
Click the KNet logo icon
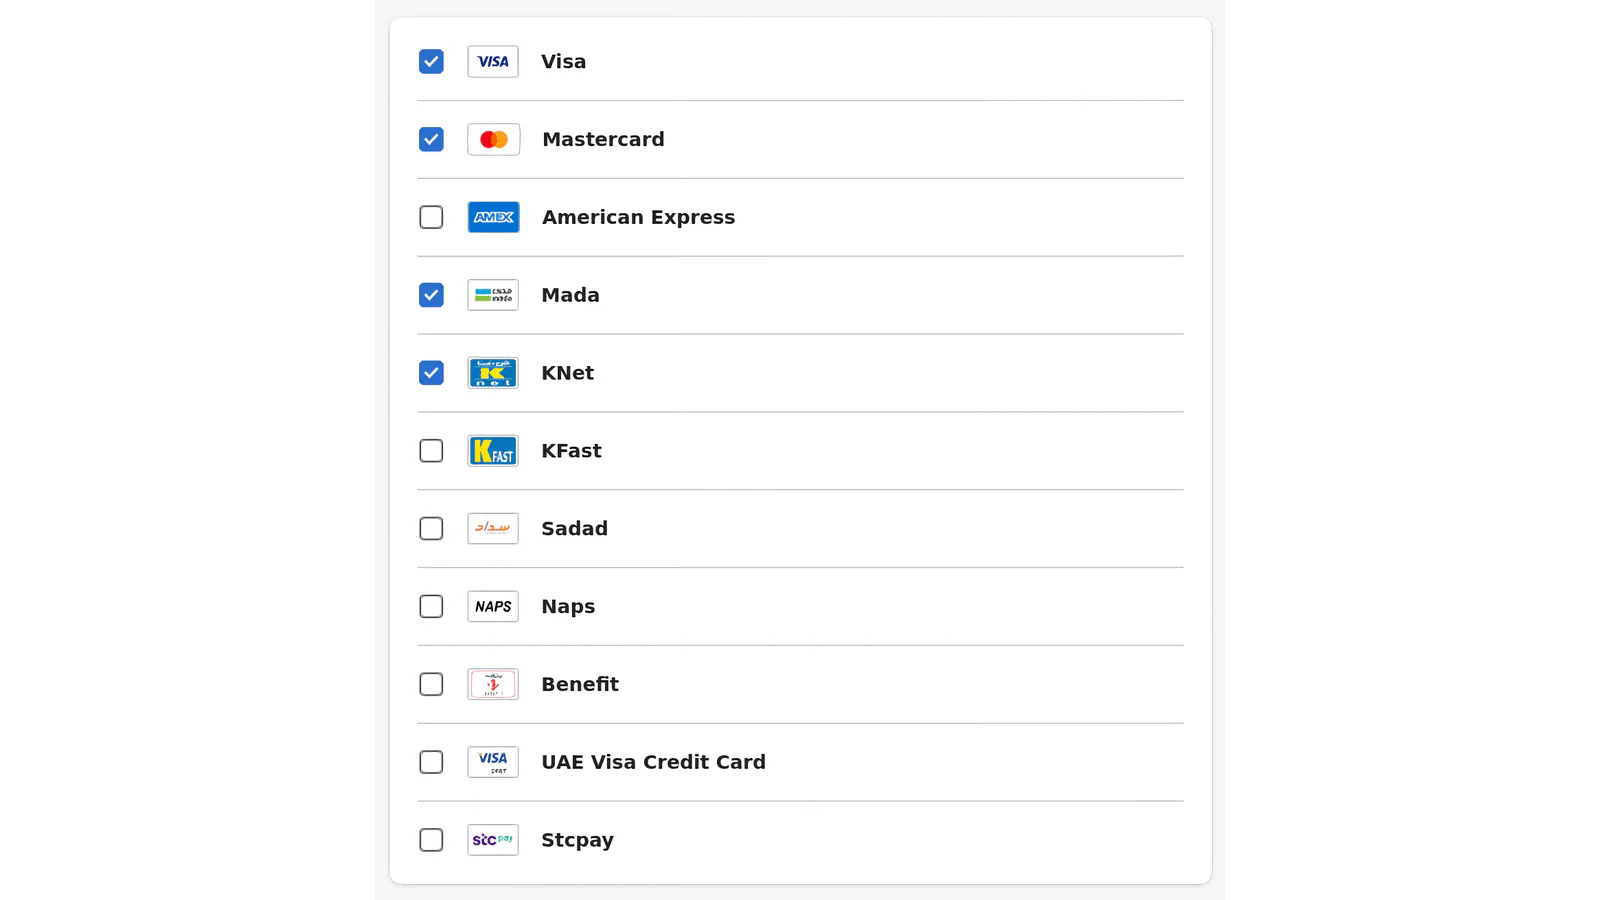click(493, 373)
